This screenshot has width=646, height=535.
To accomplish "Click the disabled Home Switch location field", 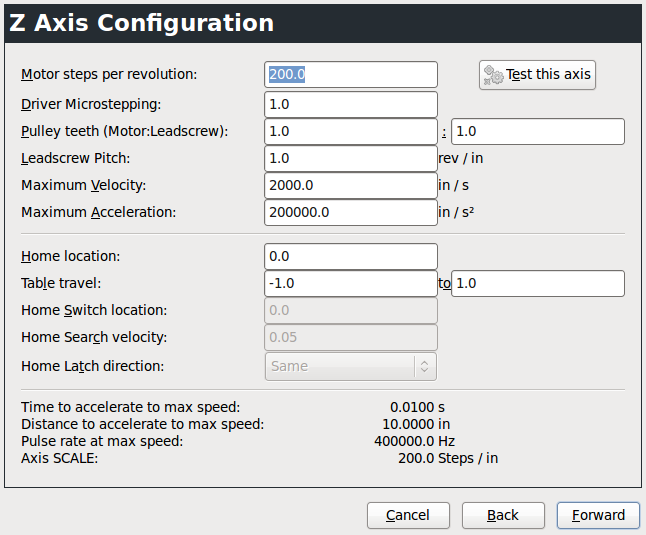I will [x=351, y=311].
